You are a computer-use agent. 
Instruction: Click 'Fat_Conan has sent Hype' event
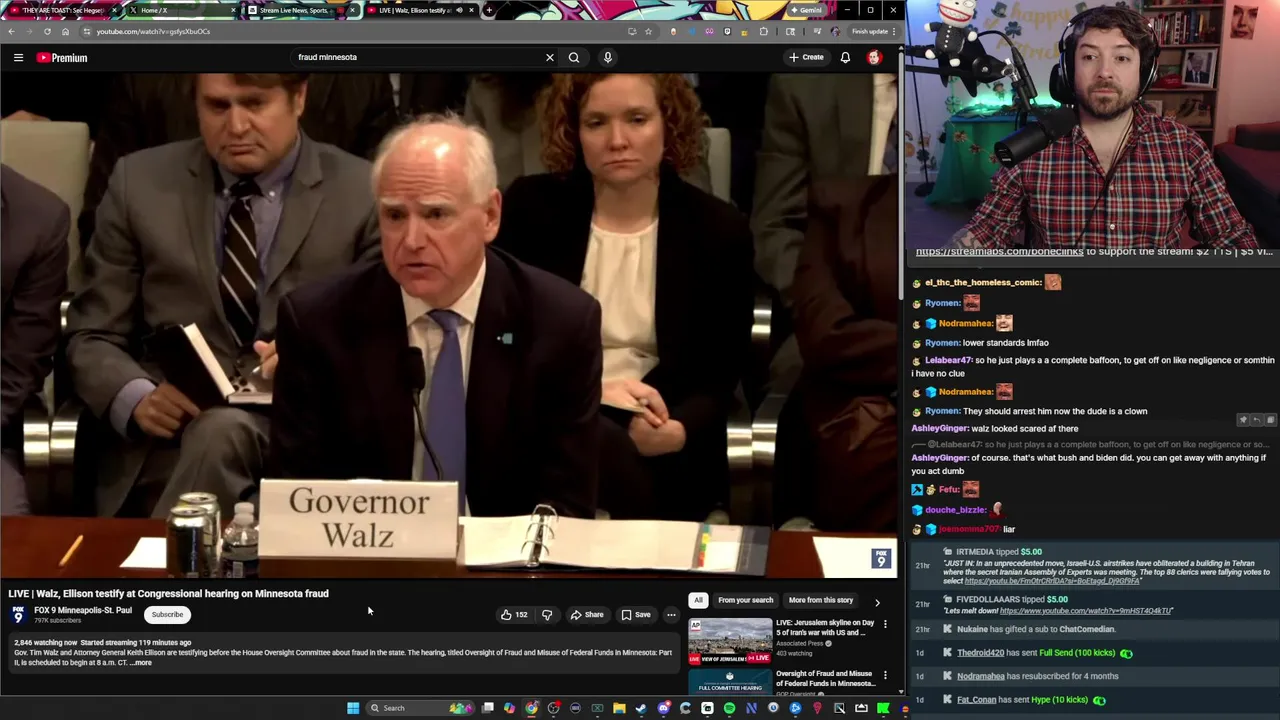1032,700
